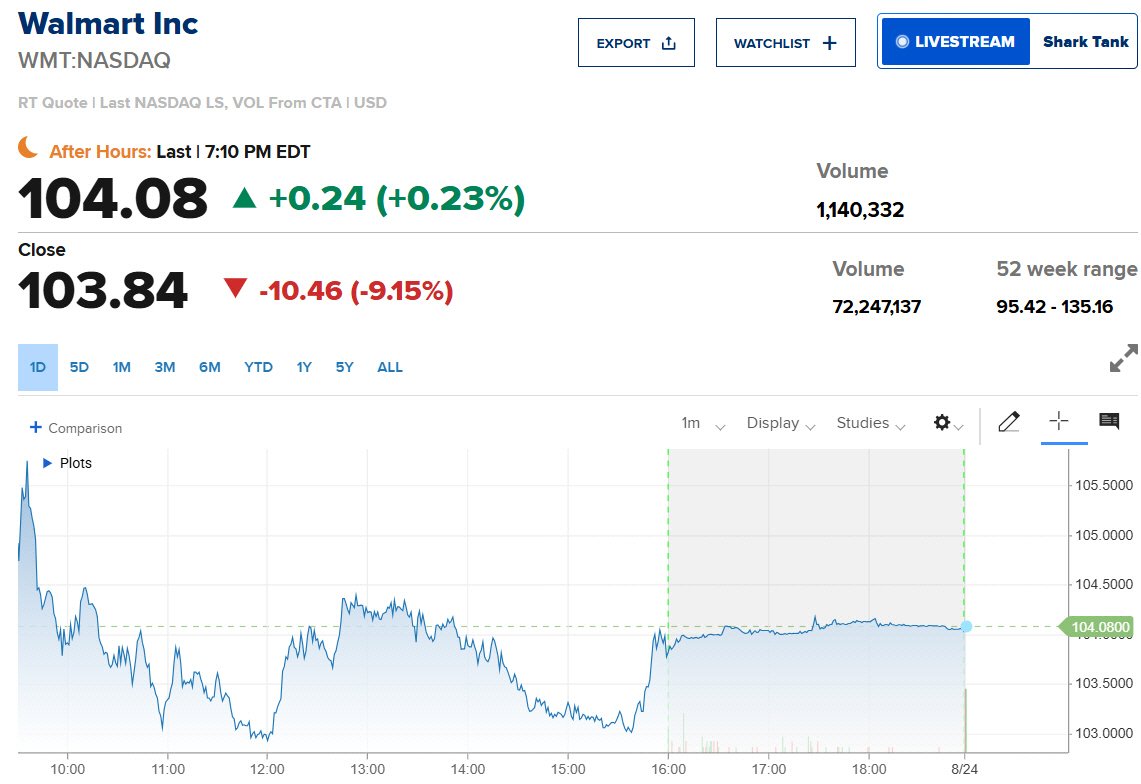The width and height of the screenshot is (1141, 784).
Task: Click the after-hours price 104.08
Action: click(x=113, y=198)
